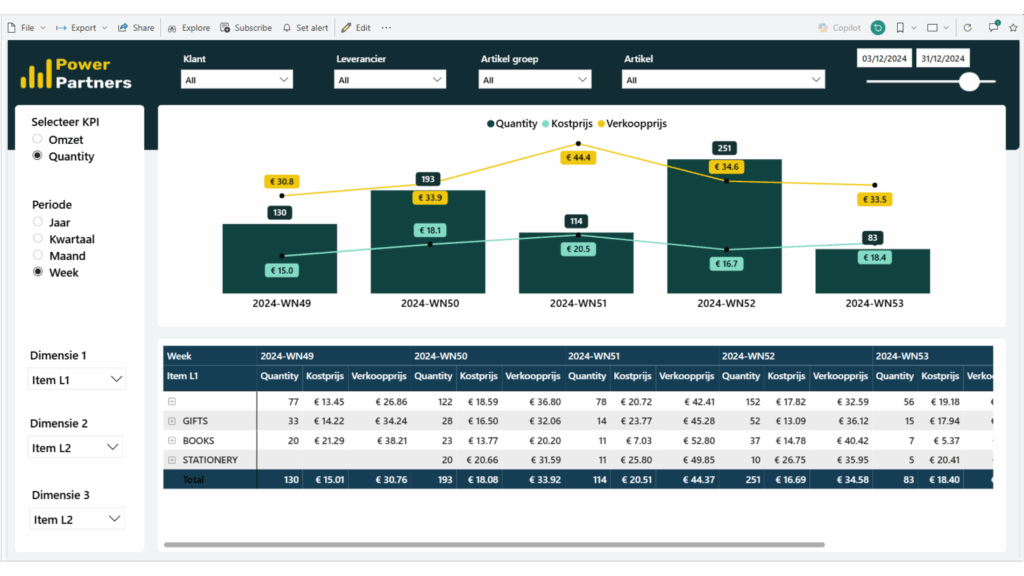Click the teal reset-to-default icon
Screen dimensions: 1024x576
click(878, 28)
